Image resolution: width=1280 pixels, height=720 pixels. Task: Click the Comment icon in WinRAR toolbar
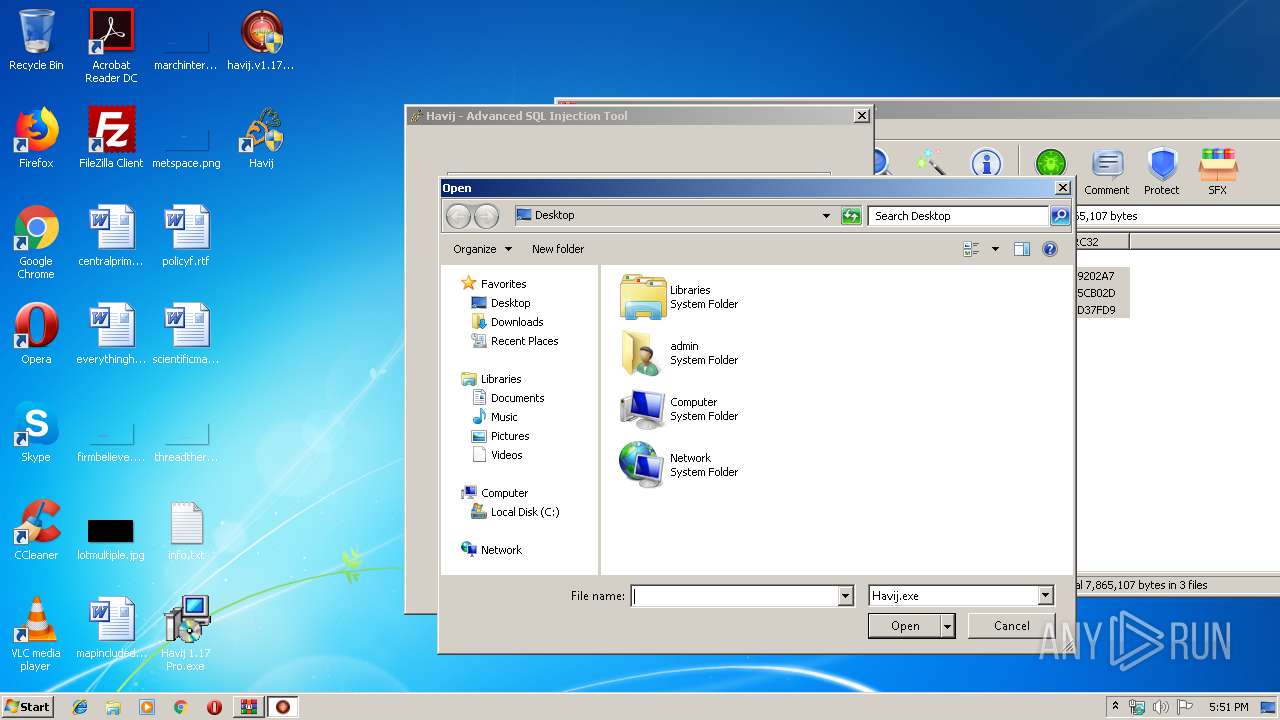pyautogui.click(x=1106, y=171)
